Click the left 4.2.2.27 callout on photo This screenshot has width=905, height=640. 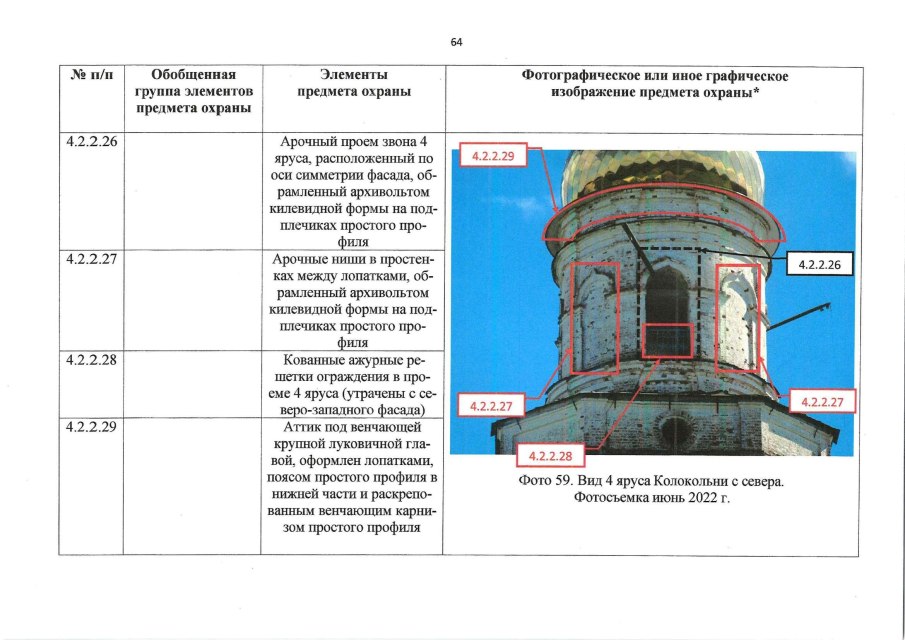pos(492,406)
